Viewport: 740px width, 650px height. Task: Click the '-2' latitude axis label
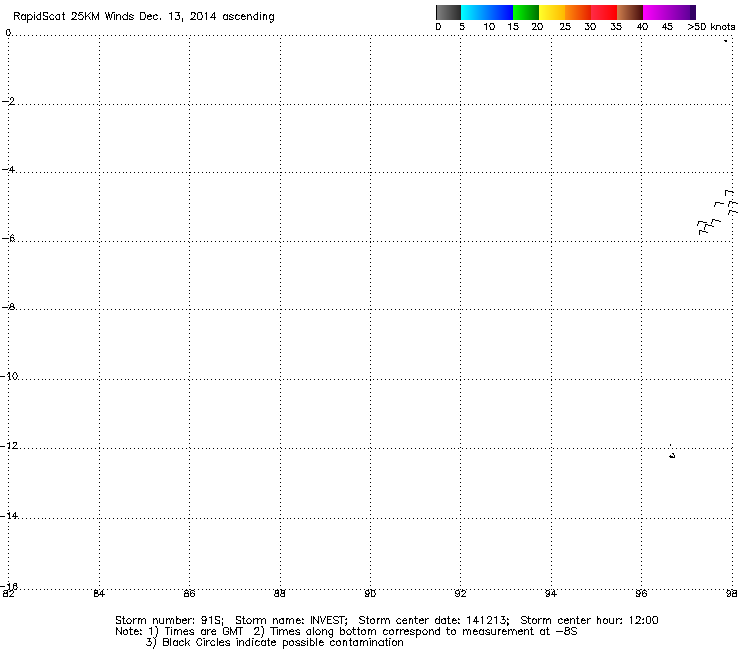point(8,101)
